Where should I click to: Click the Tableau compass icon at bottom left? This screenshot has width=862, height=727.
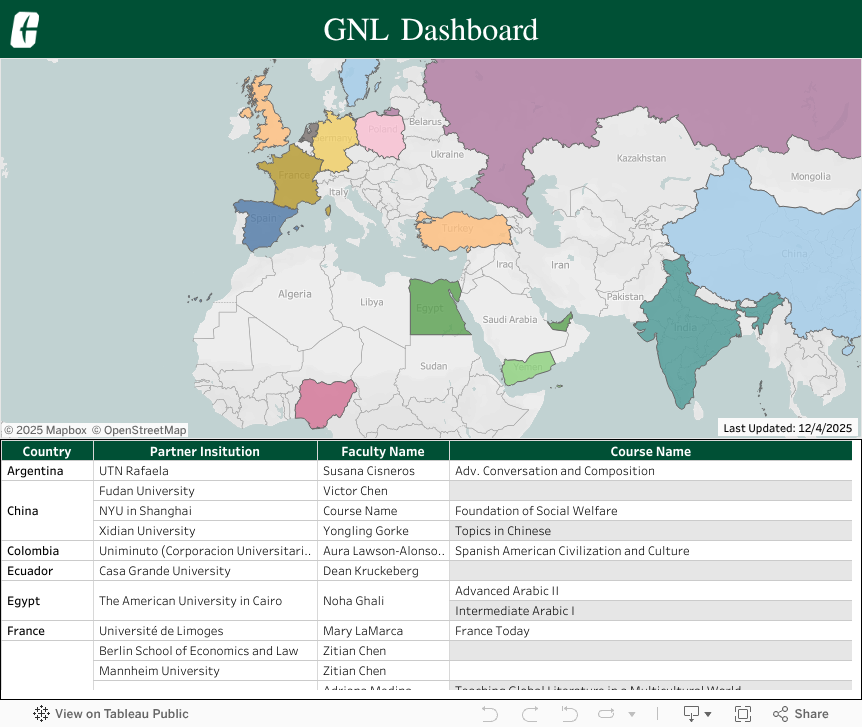click(42, 713)
